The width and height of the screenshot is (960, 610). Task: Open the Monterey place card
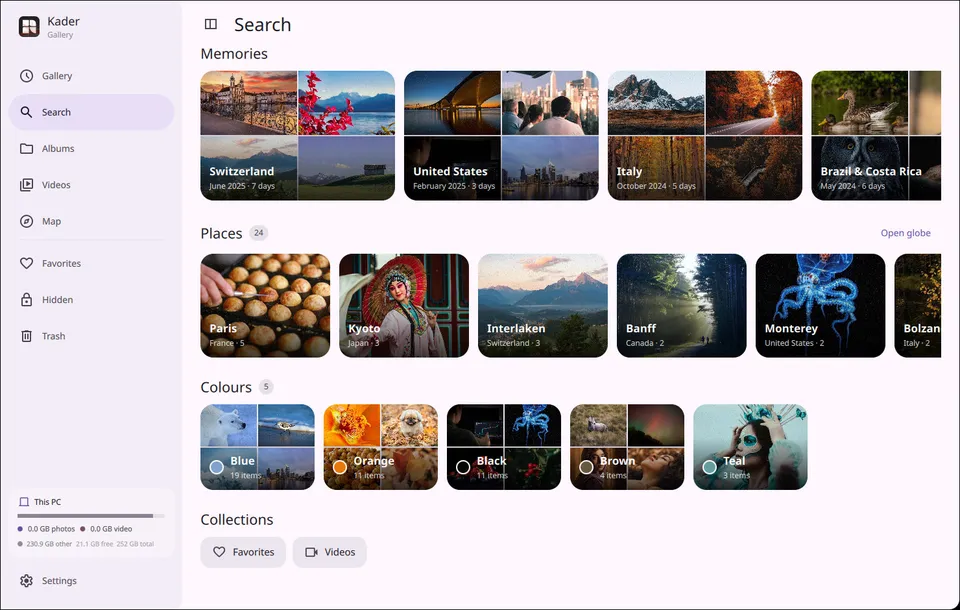820,306
